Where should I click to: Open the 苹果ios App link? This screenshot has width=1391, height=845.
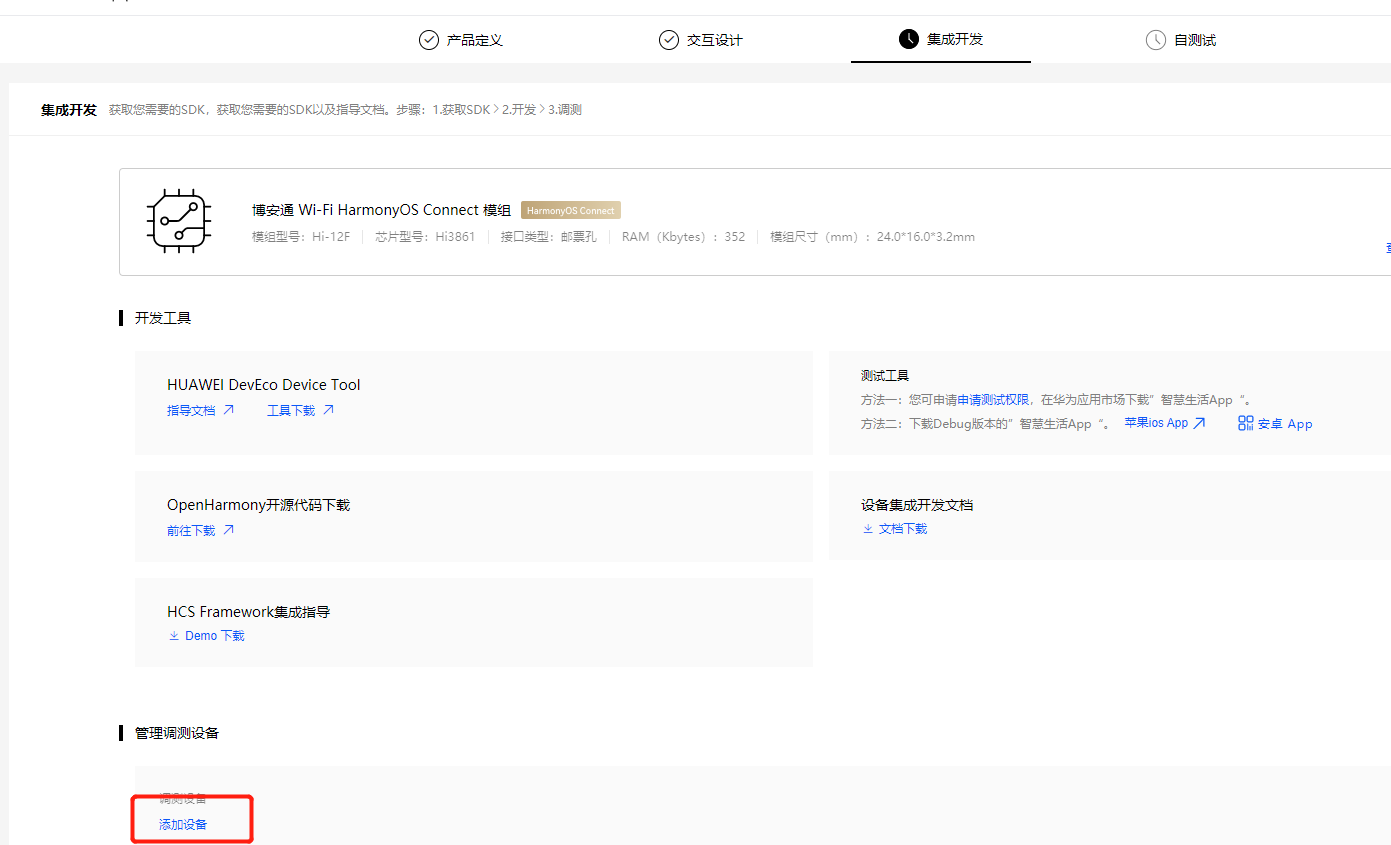pos(1156,423)
